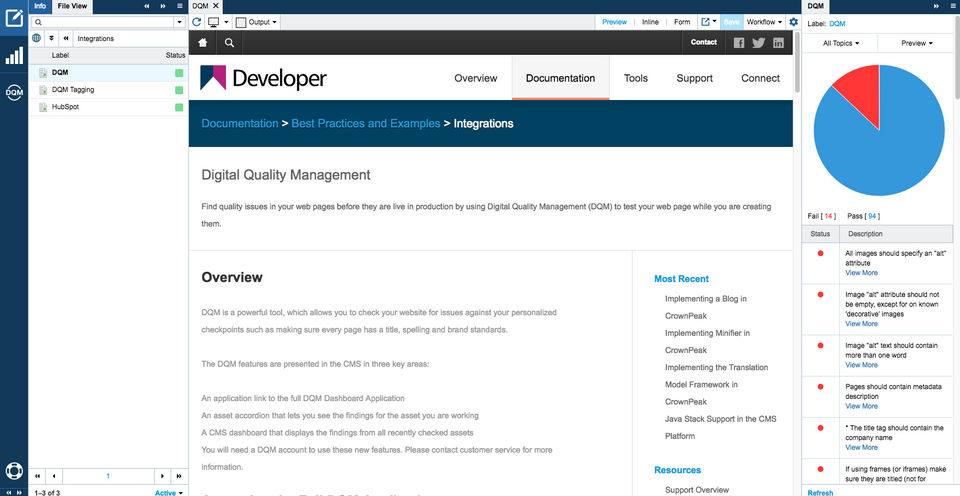The height and width of the screenshot is (496, 960).
Task: Click the Save button
Action: tap(731, 22)
